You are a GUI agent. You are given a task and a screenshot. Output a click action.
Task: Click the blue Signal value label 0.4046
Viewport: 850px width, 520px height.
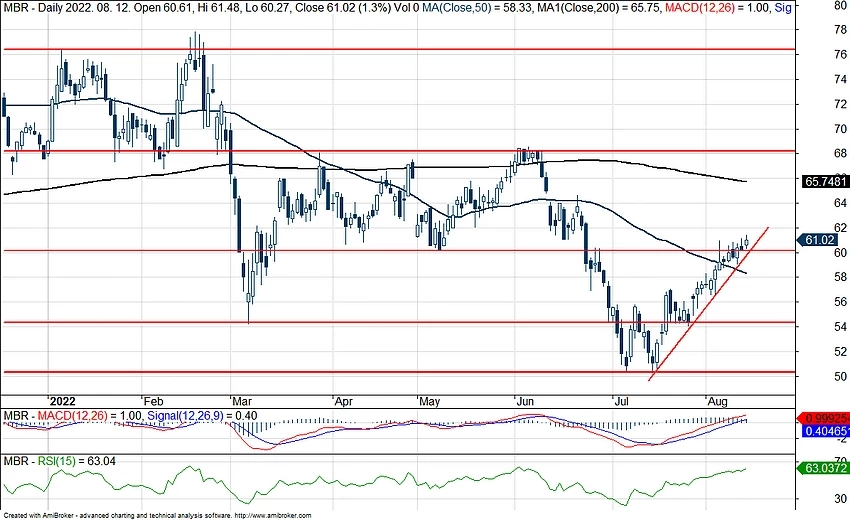824,431
